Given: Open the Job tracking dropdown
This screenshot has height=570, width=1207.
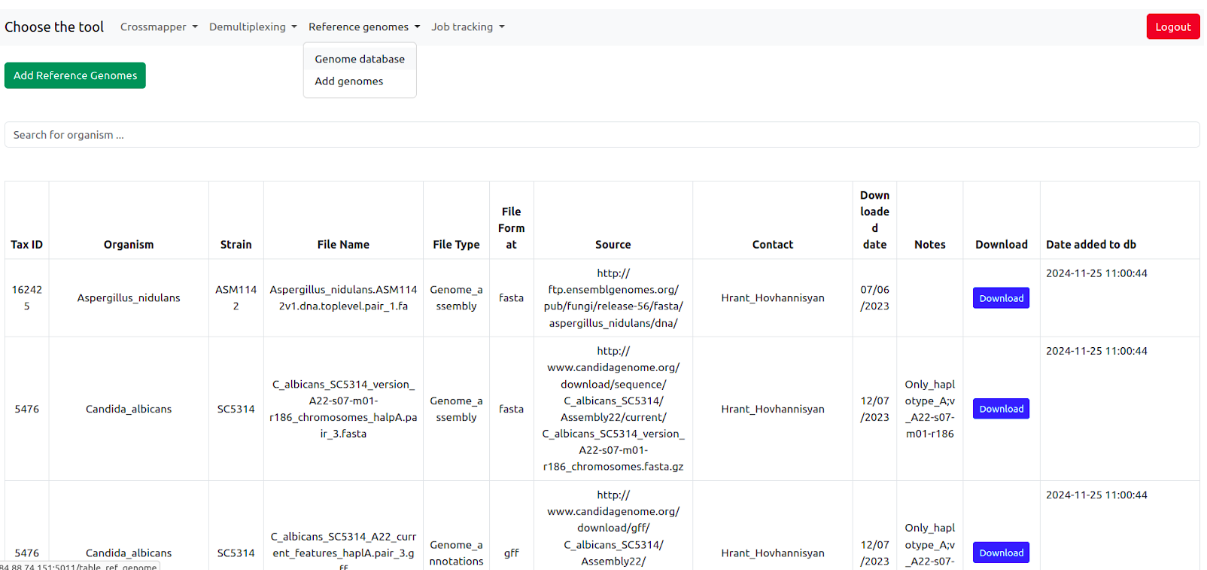Looking at the screenshot, I should pyautogui.click(x=467, y=27).
